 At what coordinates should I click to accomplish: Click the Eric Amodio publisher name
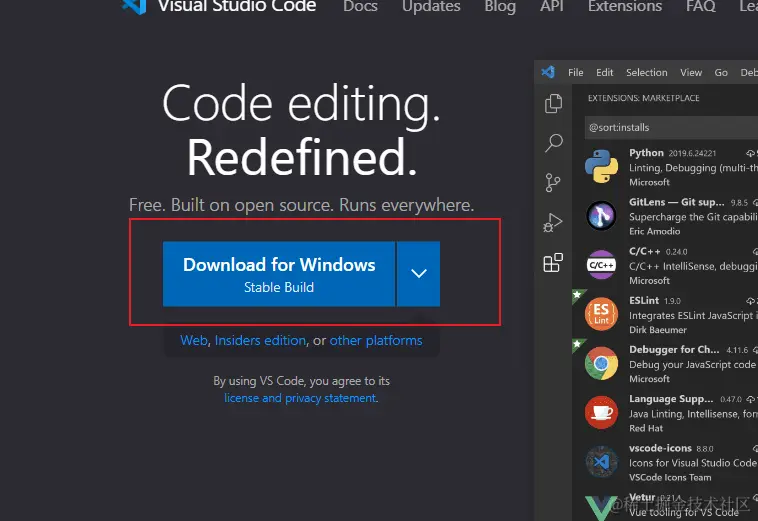click(x=654, y=231)
